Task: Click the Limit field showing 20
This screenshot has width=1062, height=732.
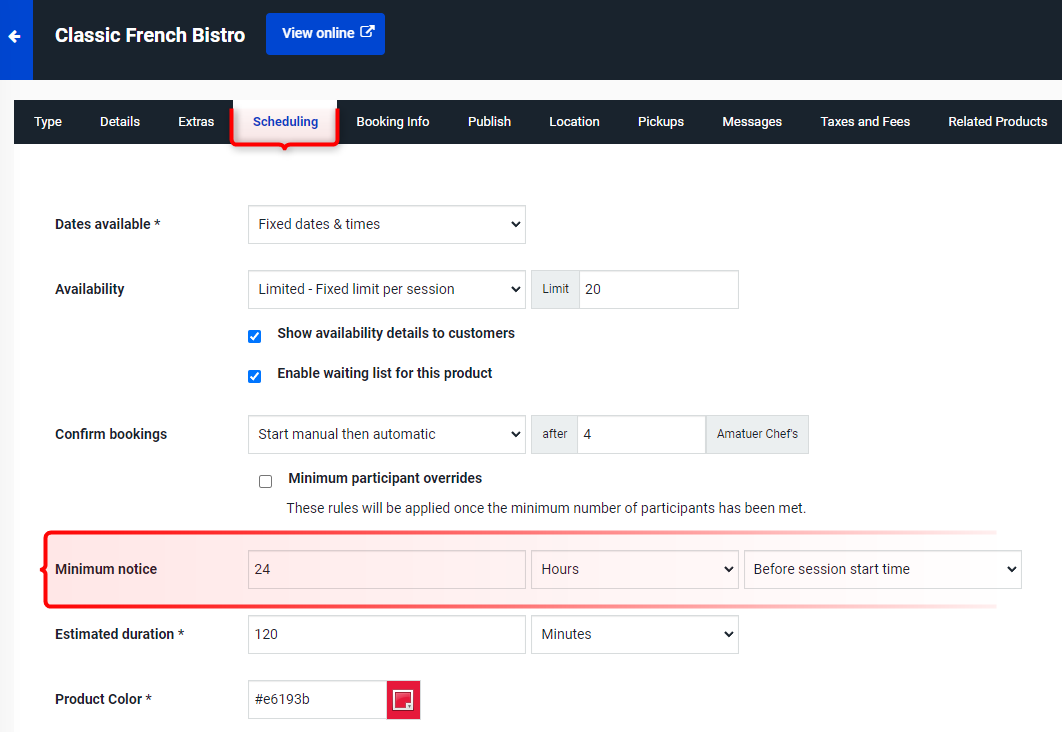Action: pyautogui.click(x=658, y=290)
